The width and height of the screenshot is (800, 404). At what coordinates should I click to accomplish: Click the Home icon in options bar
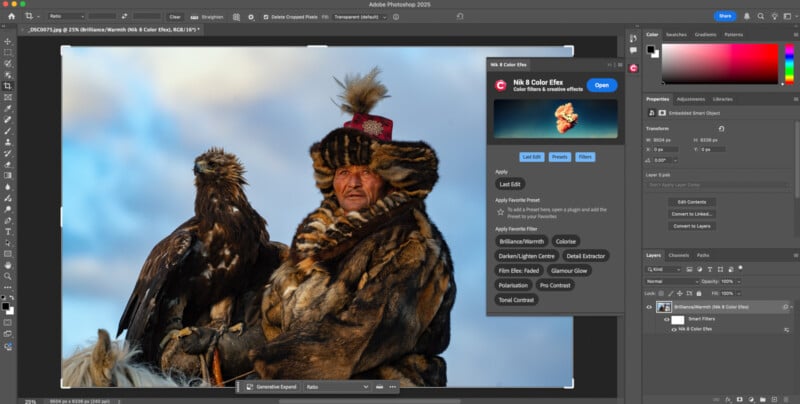tap(9, 17)
